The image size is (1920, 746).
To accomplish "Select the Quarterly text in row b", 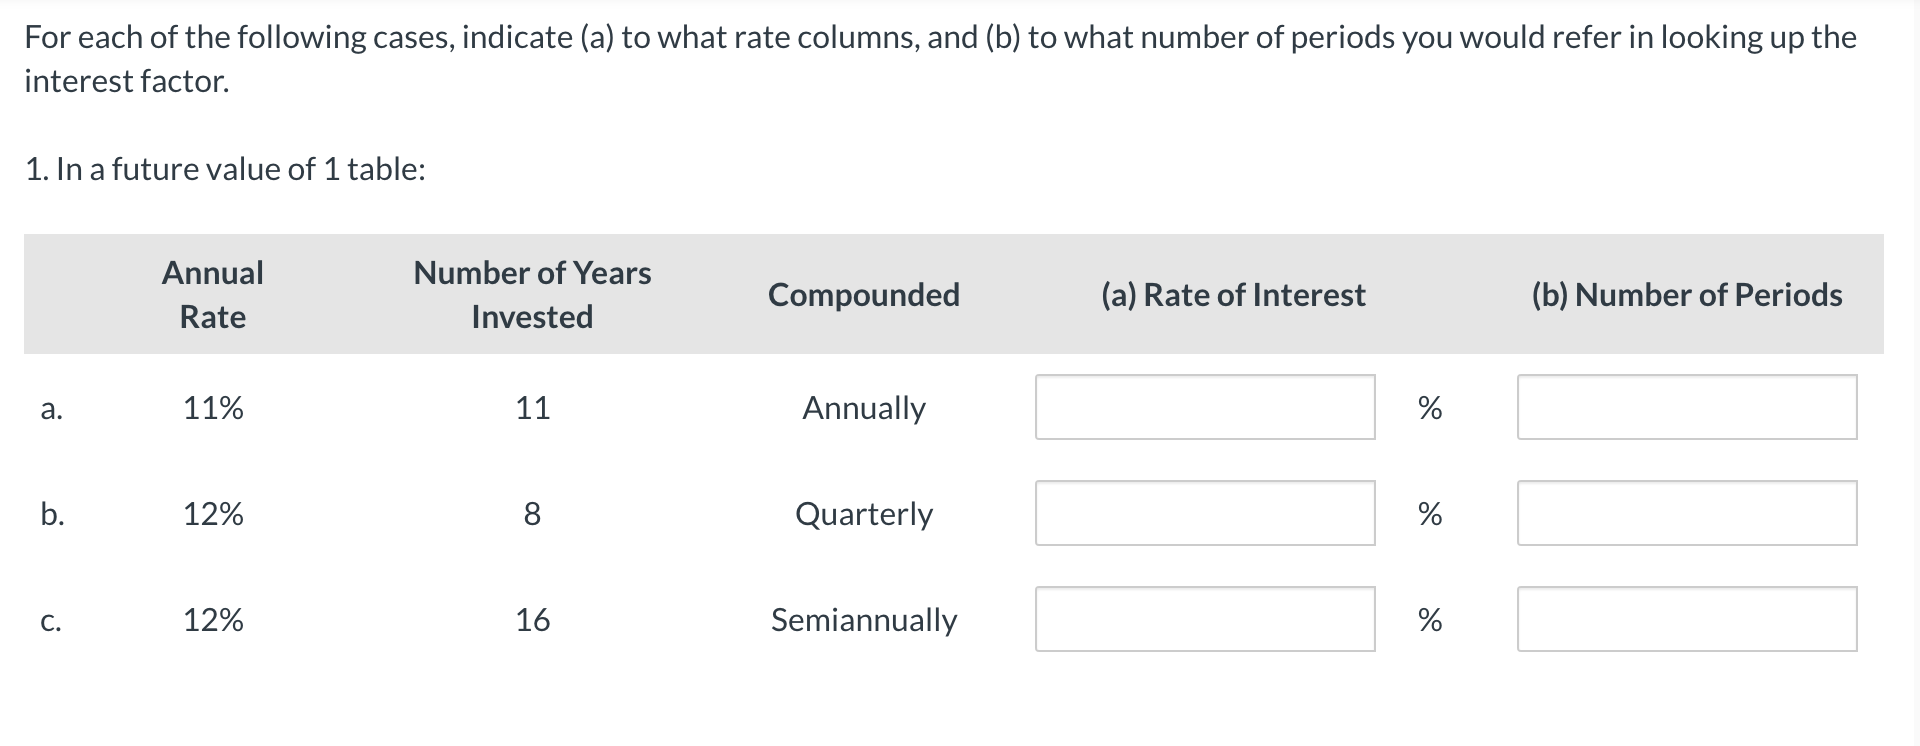I will point(863,515).
